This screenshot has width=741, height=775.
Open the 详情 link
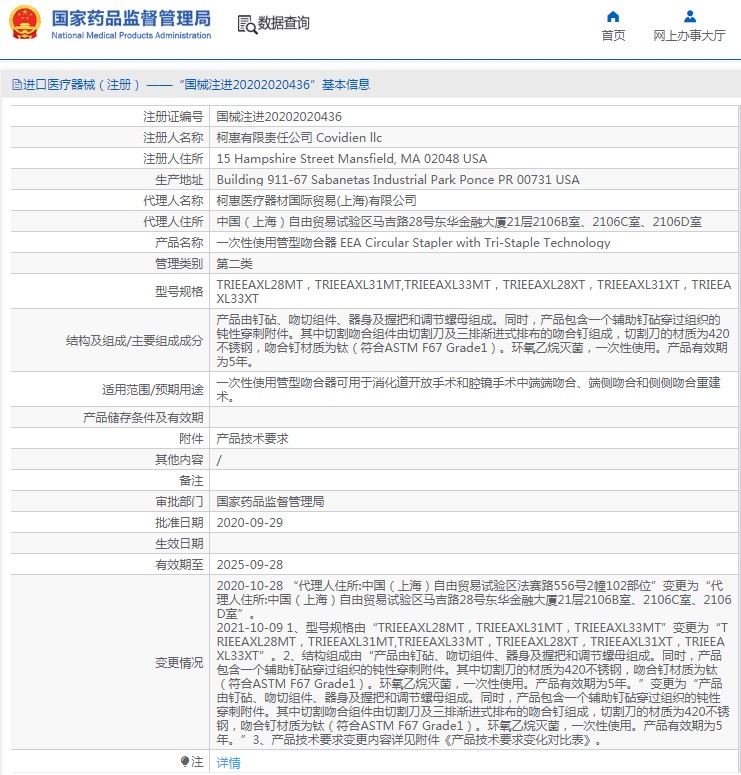point(228,763)
